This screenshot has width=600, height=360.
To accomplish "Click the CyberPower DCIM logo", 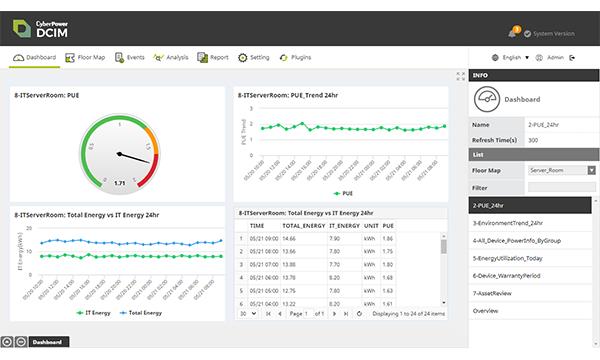I will [41, 29].
